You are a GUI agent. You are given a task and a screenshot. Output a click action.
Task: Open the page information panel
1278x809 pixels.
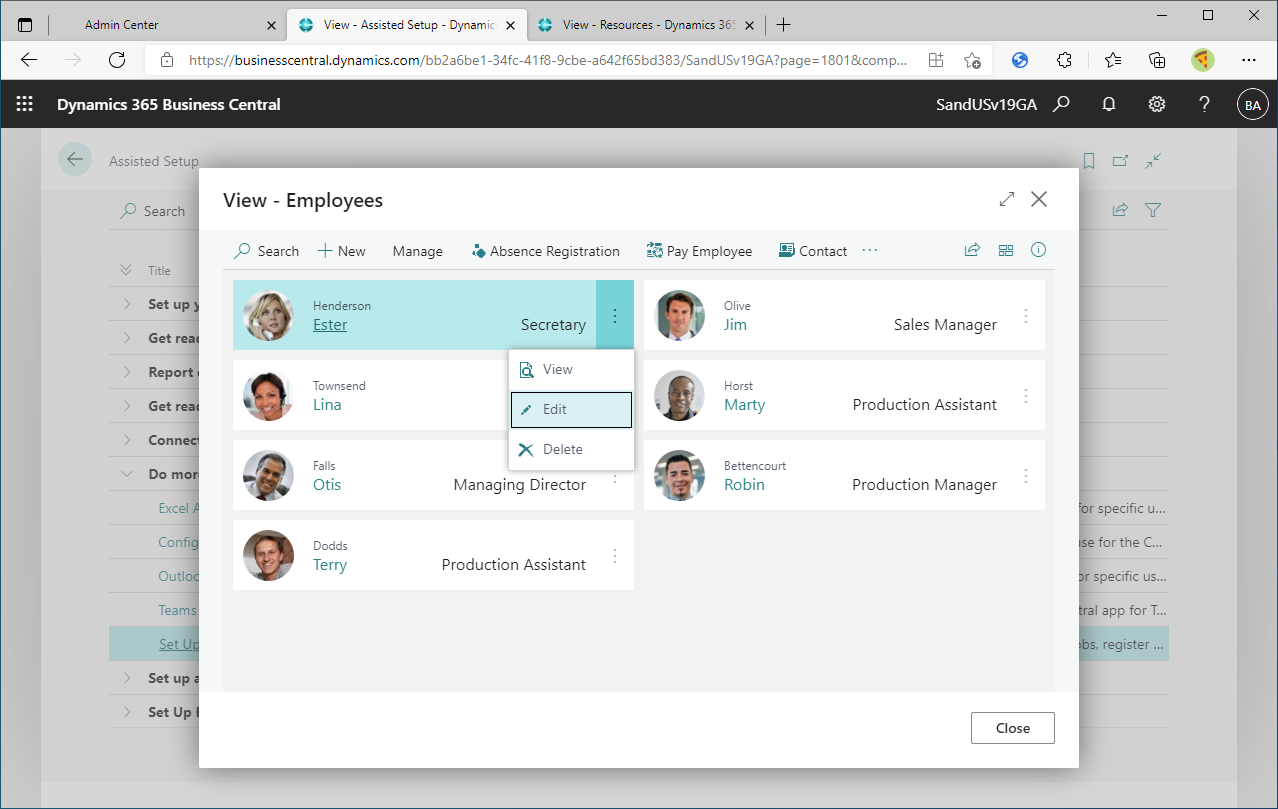tap(1038, 250)
